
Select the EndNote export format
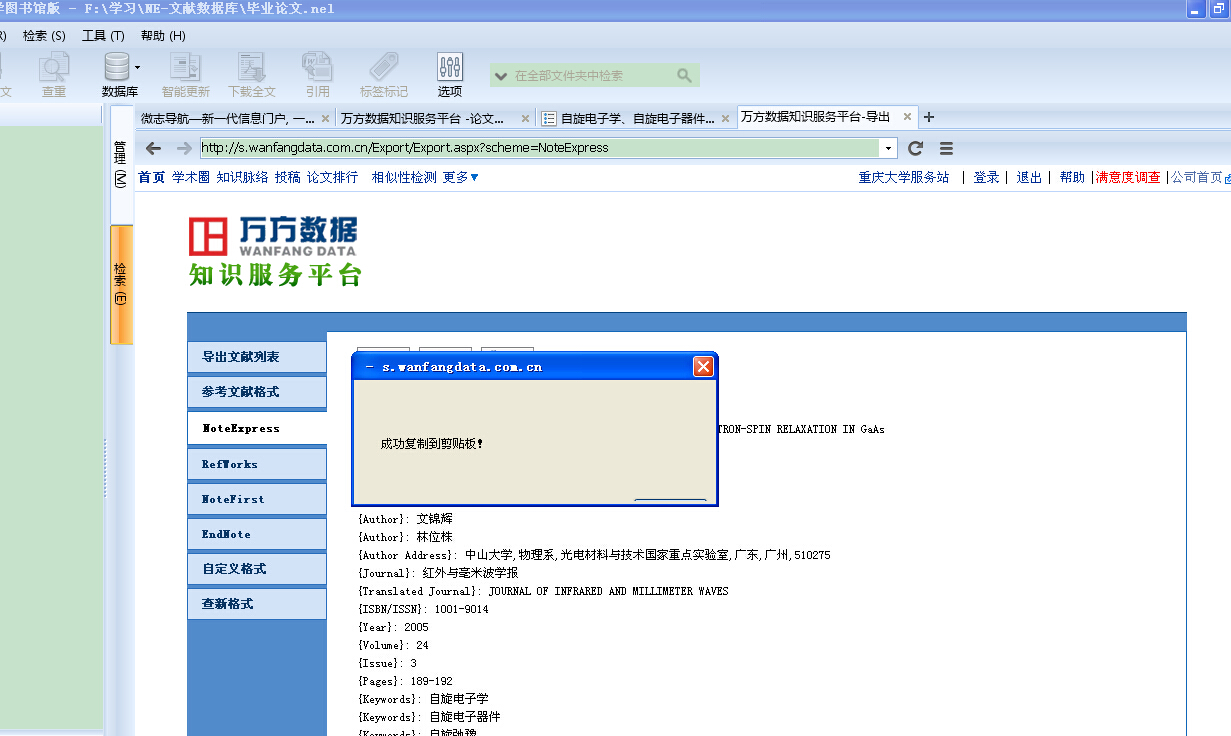point(257,534)
